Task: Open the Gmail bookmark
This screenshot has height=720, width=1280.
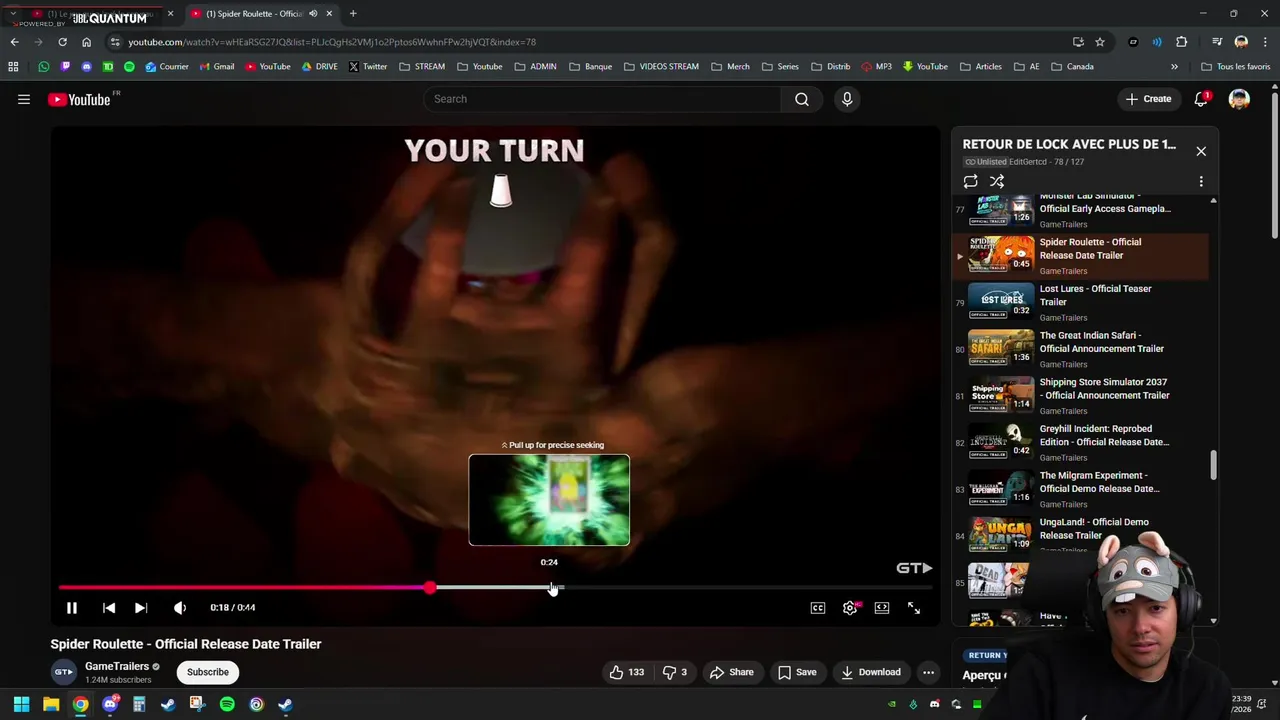Action: coord(216,67)
